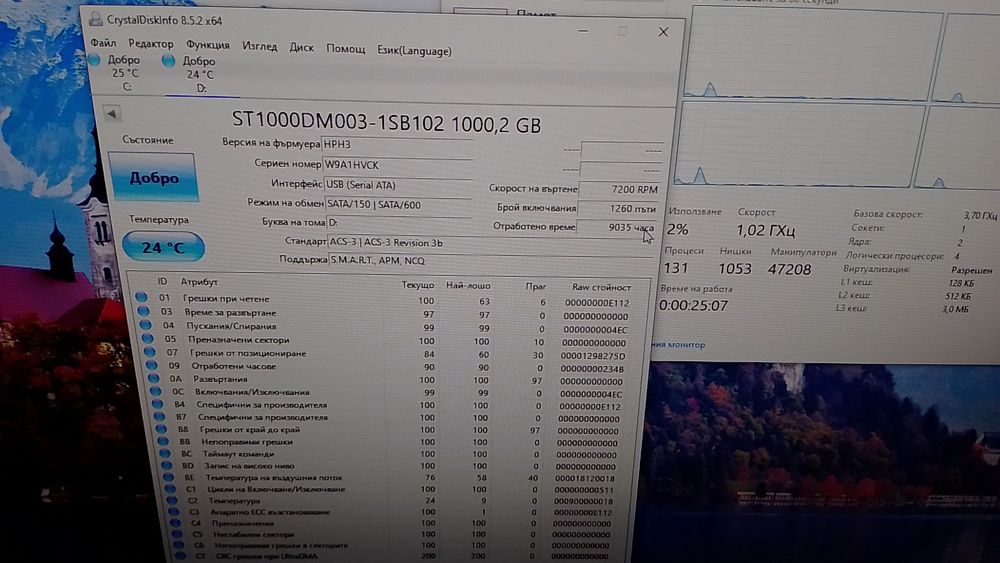Click the Грешки при четене attribute name
This screenshot has width=1000, height=563.
(x=226, y=298)
